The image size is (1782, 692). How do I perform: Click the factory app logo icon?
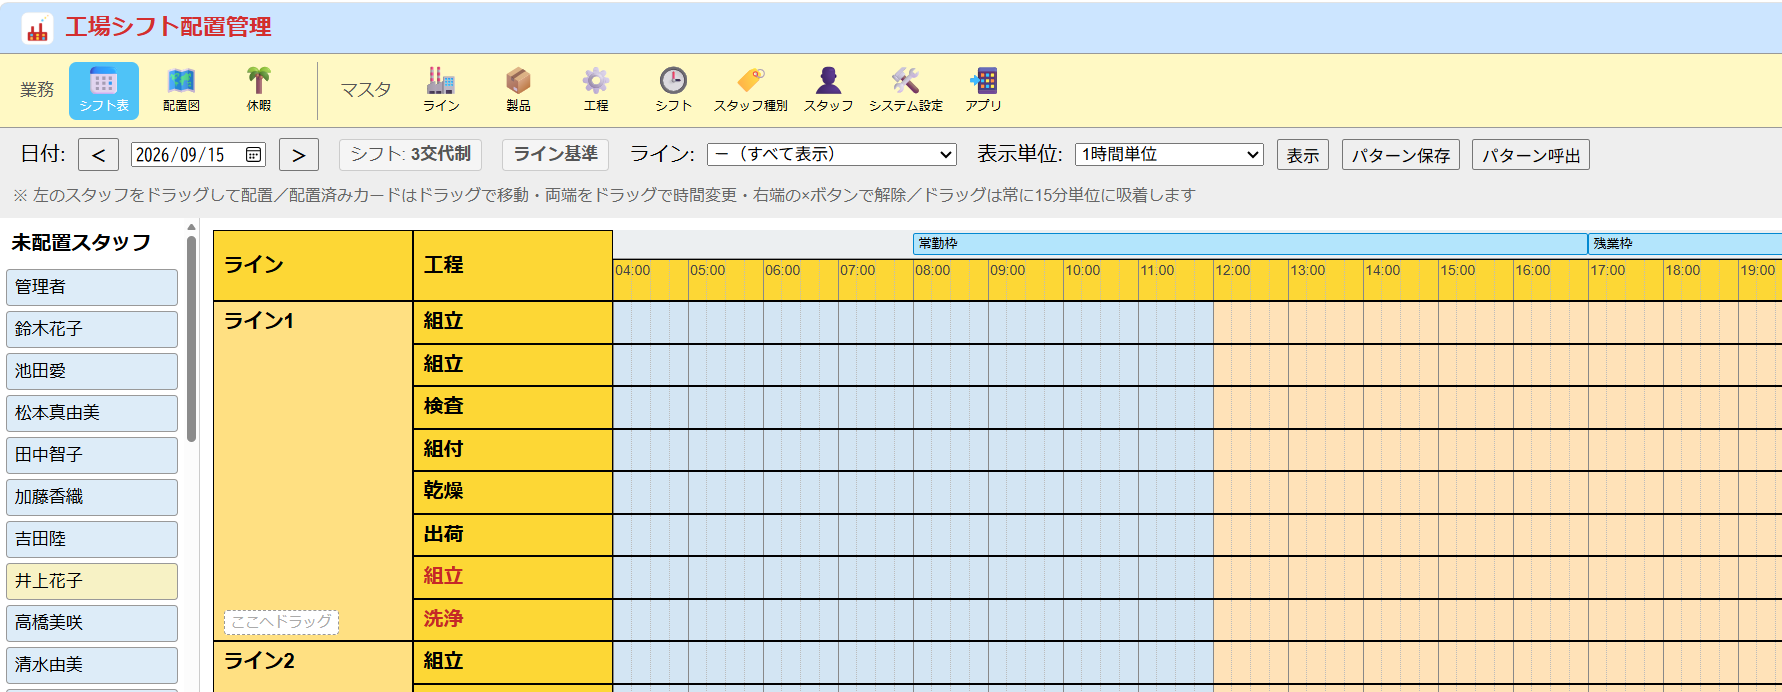coord(37,28)
